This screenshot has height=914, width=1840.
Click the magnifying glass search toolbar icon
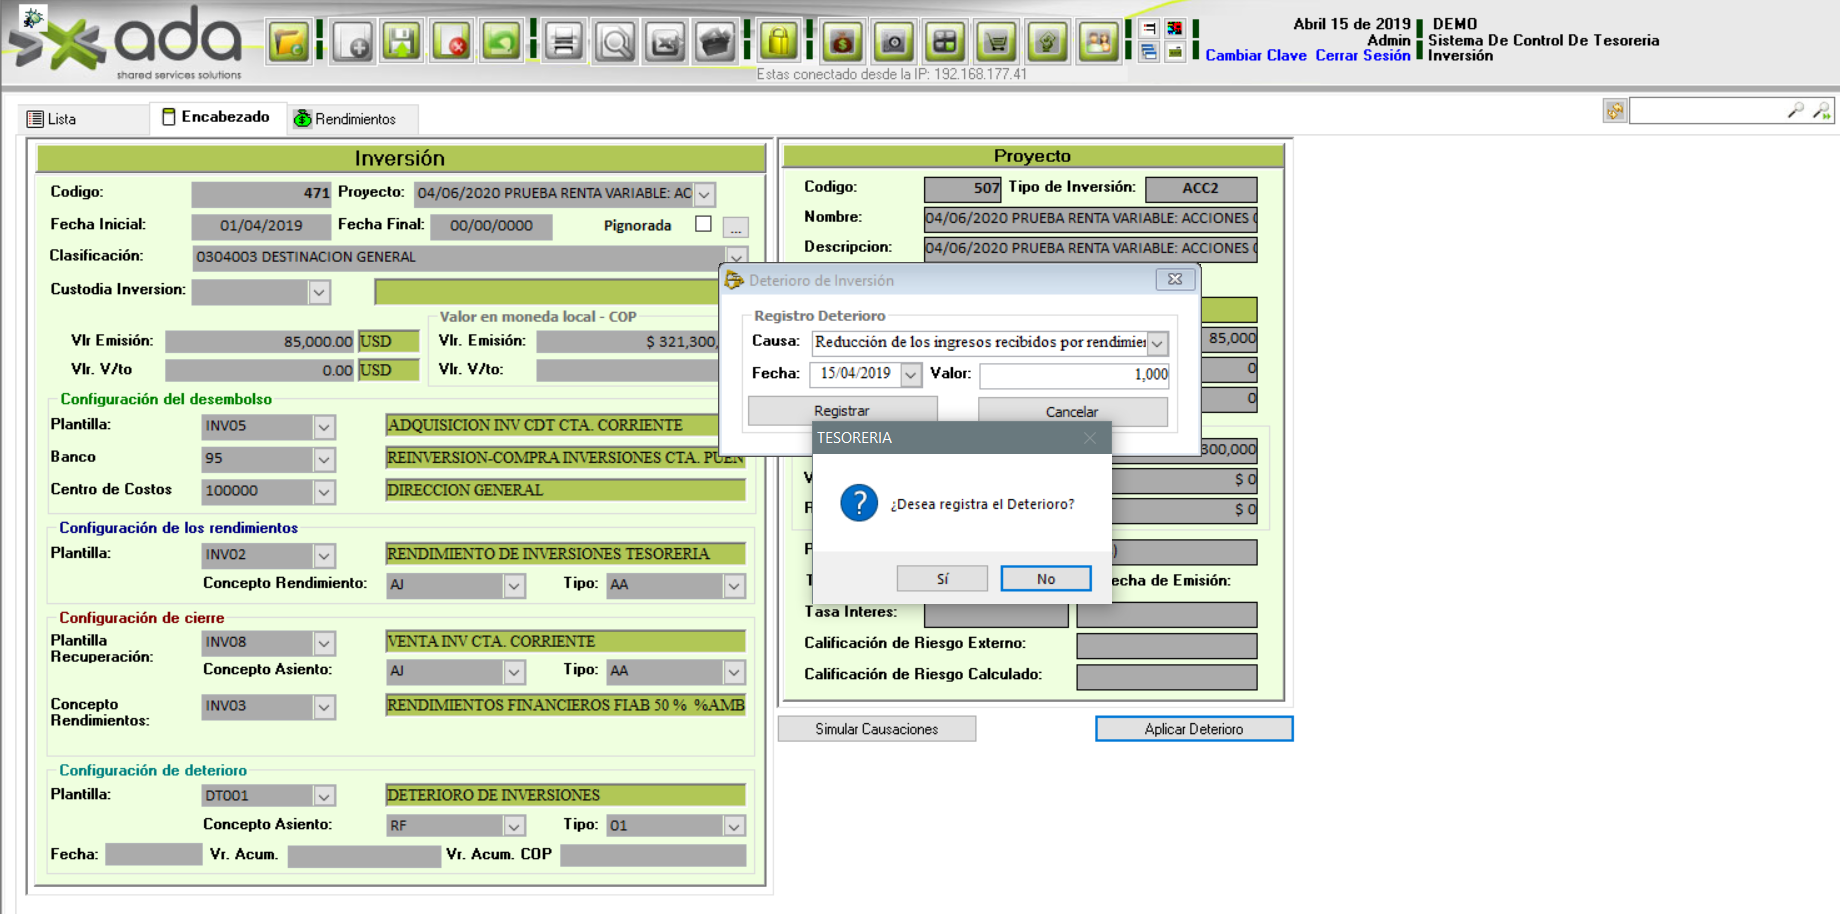[614, 43]
